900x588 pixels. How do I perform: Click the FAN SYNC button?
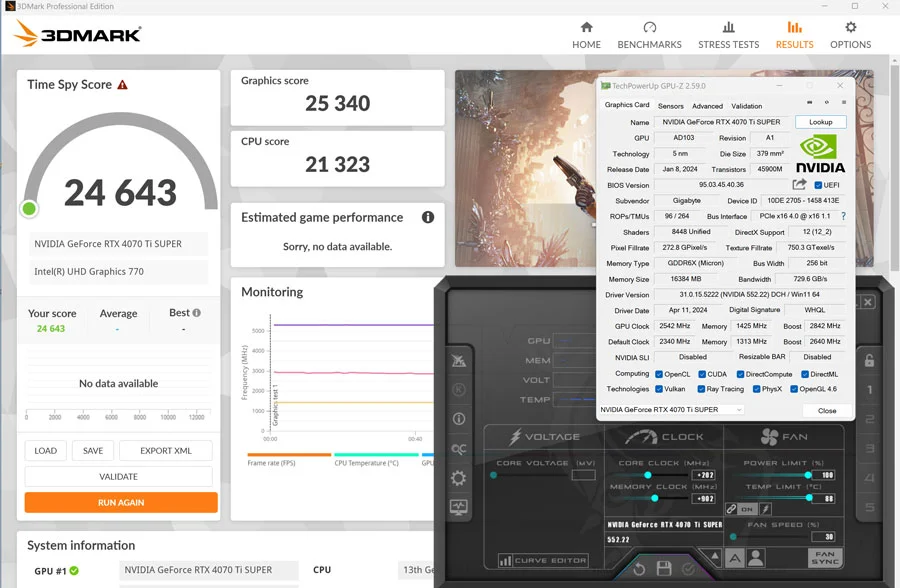point(824,558)
